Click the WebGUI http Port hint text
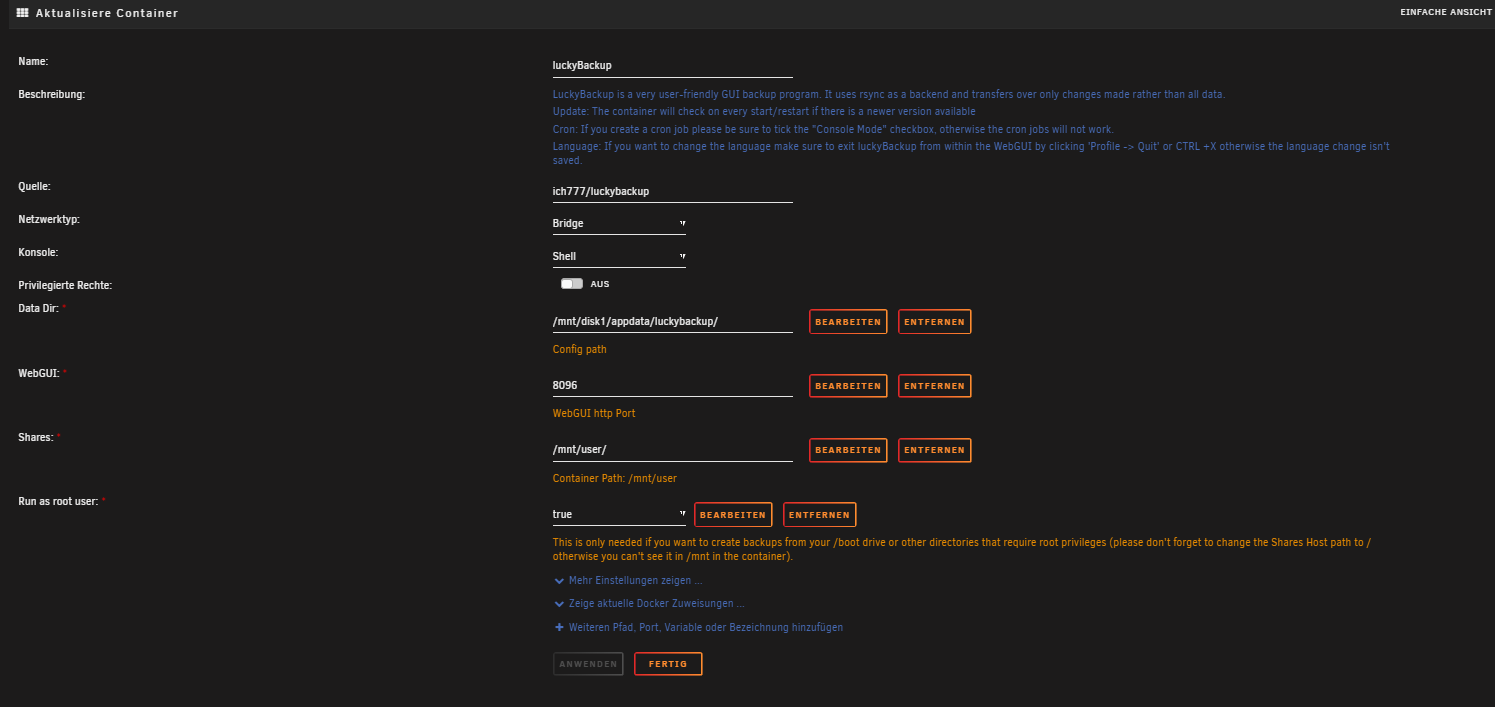1495x707 pixels. pyautogui.click(x=594, y=414)
